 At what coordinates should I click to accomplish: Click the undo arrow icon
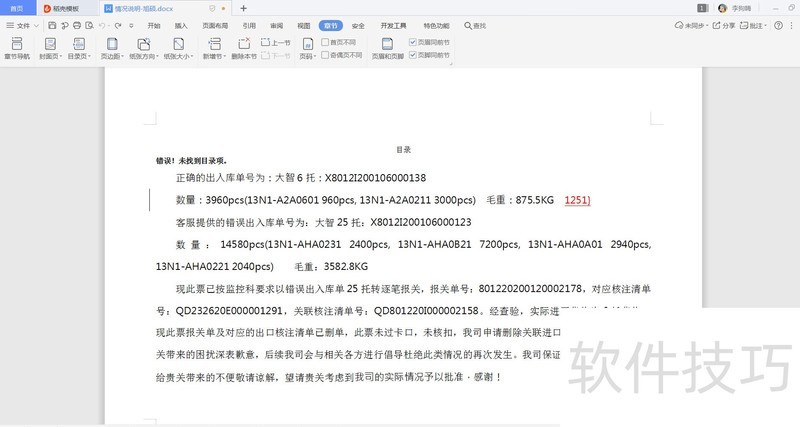pyautogui.click(x=102, y=26)
